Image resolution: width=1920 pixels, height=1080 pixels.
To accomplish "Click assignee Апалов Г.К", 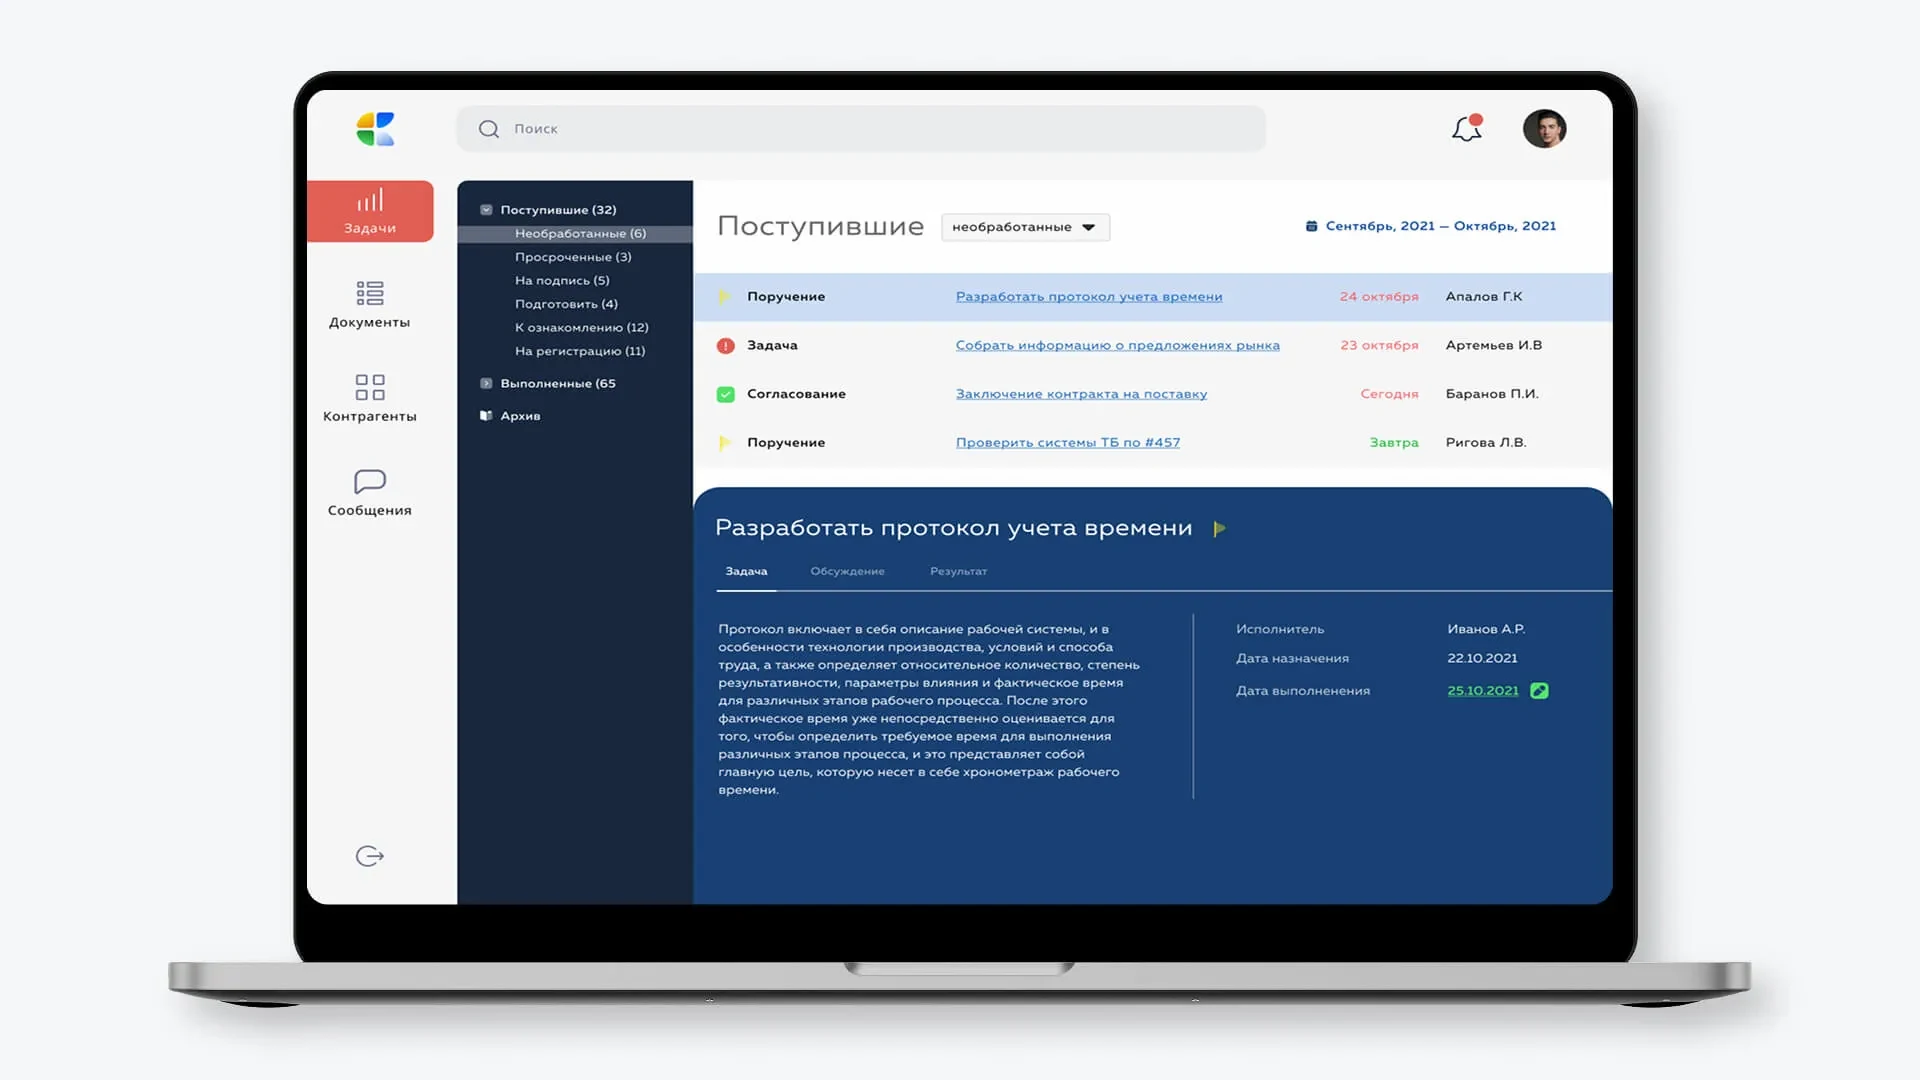I will point(1484,297).
